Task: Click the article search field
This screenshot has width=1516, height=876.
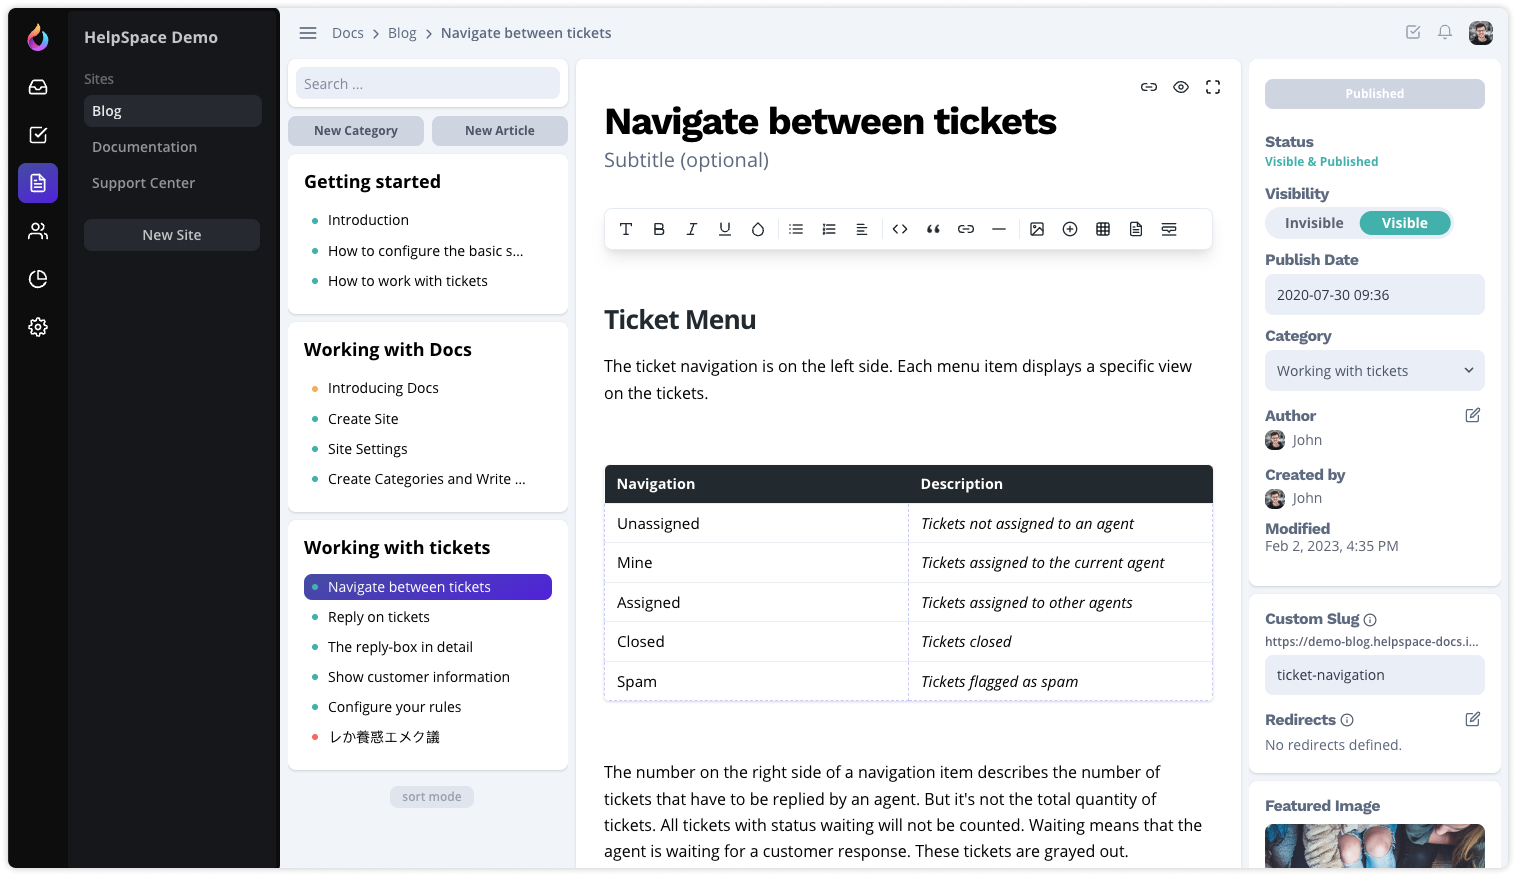Action: pyautogui.click(x=428, y=84)
